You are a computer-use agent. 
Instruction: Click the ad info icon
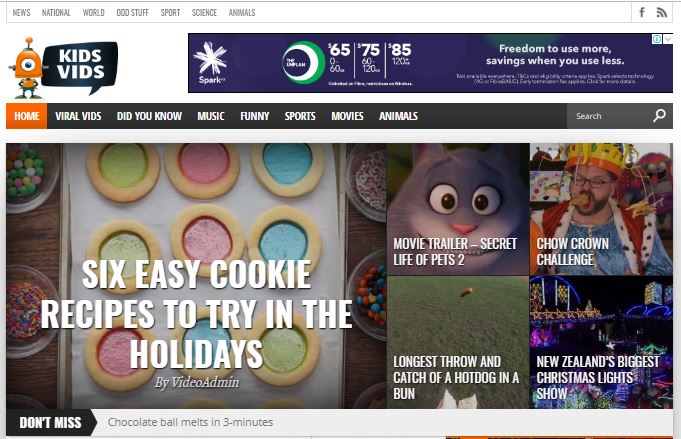click(x=657, y=39)
